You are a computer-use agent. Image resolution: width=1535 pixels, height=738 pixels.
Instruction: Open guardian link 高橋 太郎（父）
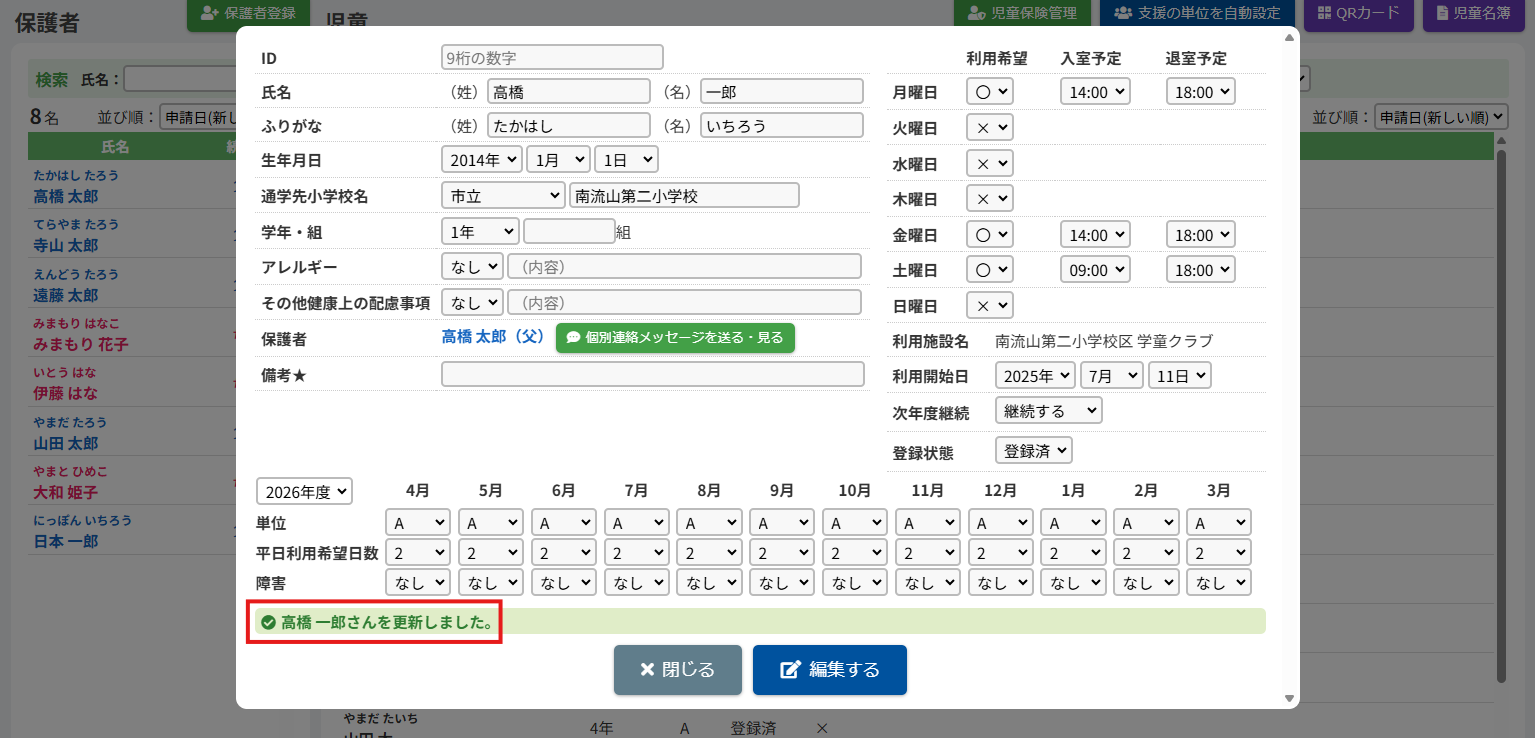pos(494,338)
